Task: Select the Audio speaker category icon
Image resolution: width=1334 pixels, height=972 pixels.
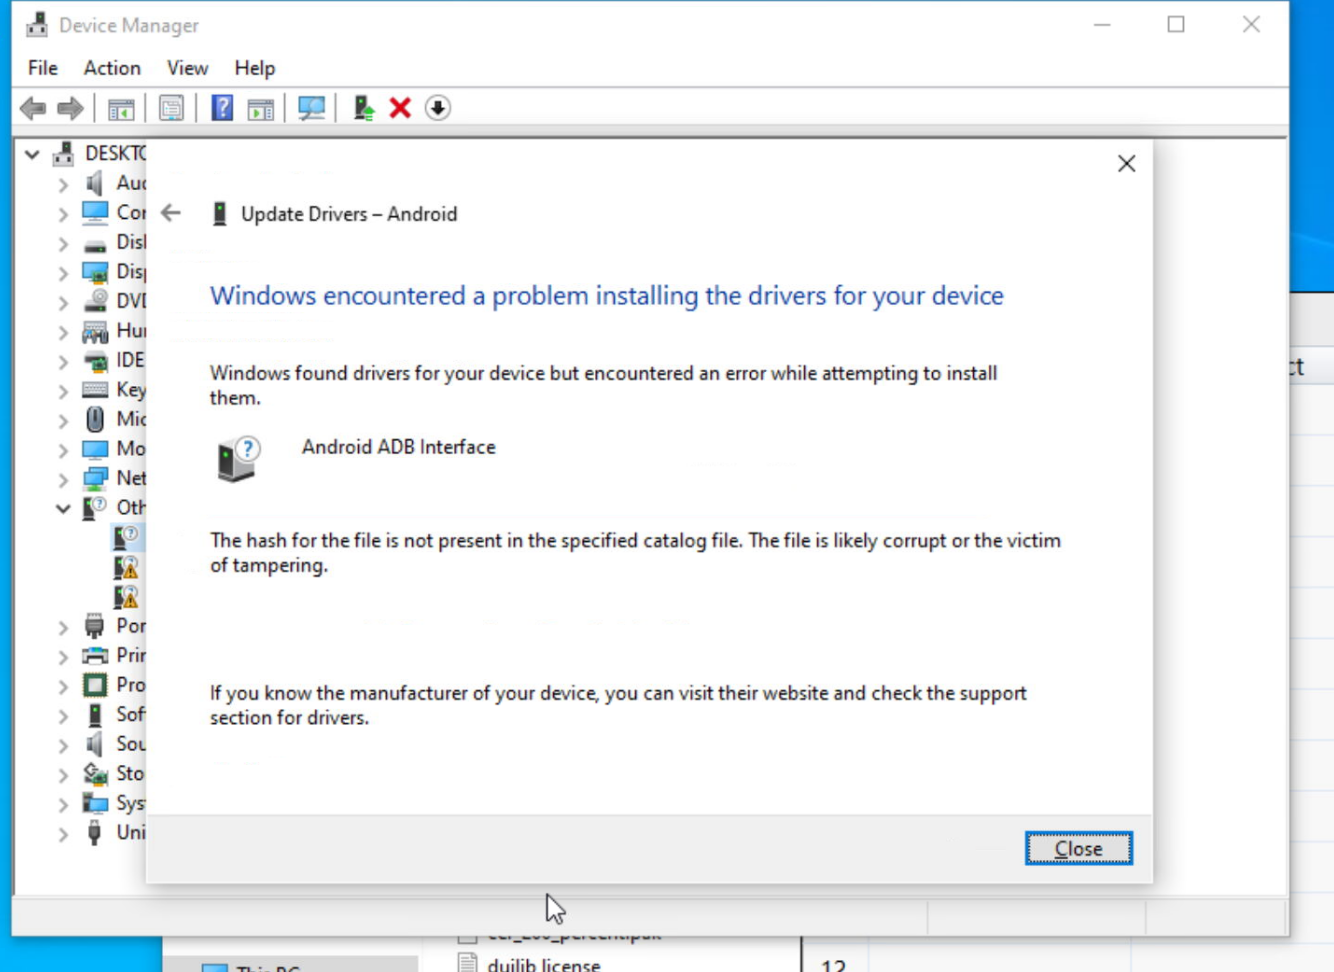Action: click(x=95, y=183)
